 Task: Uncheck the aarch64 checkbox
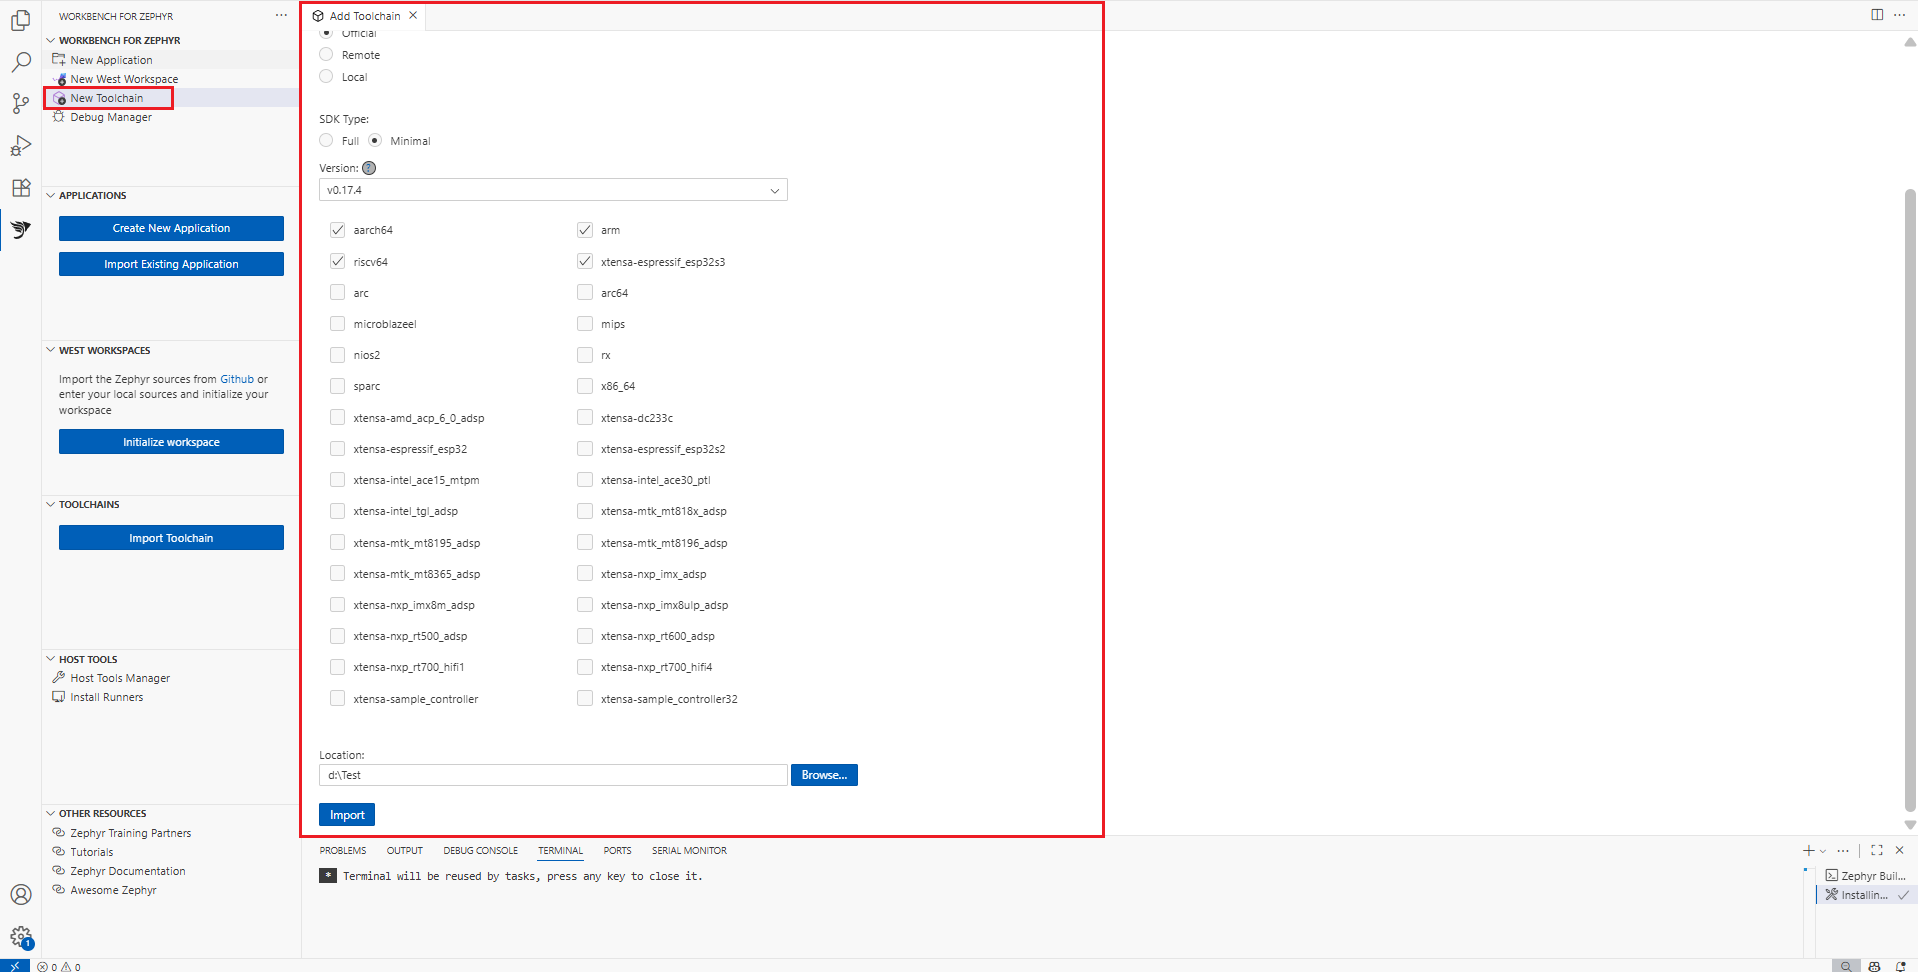click(337, 229)
